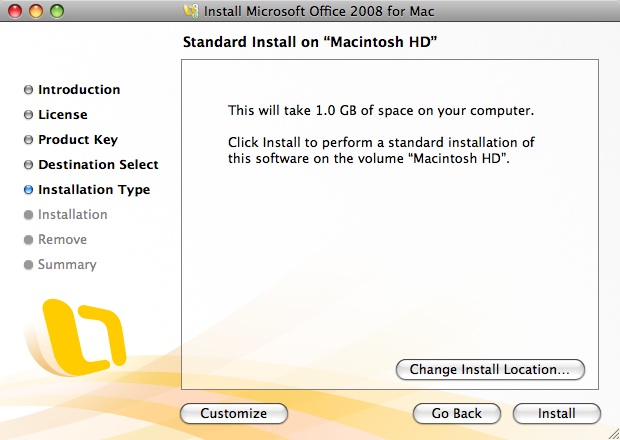The width and height of the screenshot is (620, 440).
Task: Click the window resize grip corner
Action: [613, 433]
